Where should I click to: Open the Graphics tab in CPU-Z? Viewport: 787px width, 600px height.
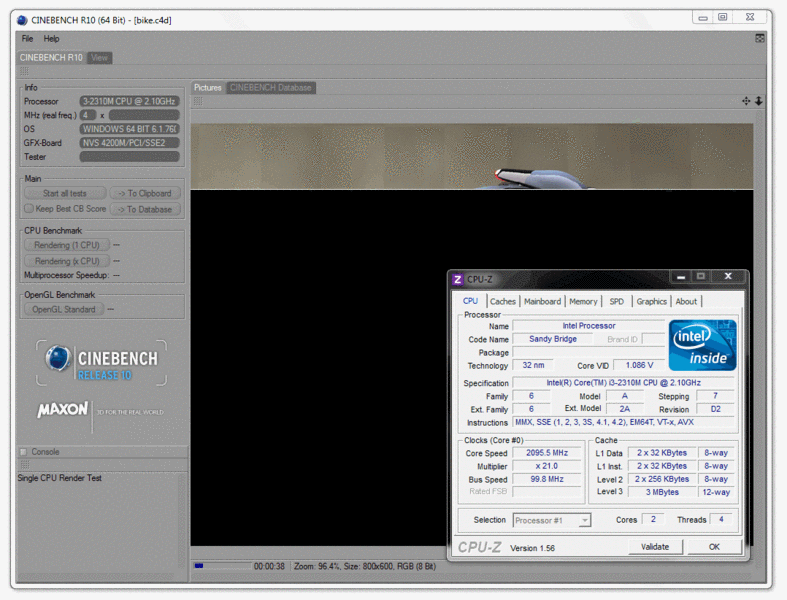651,301
